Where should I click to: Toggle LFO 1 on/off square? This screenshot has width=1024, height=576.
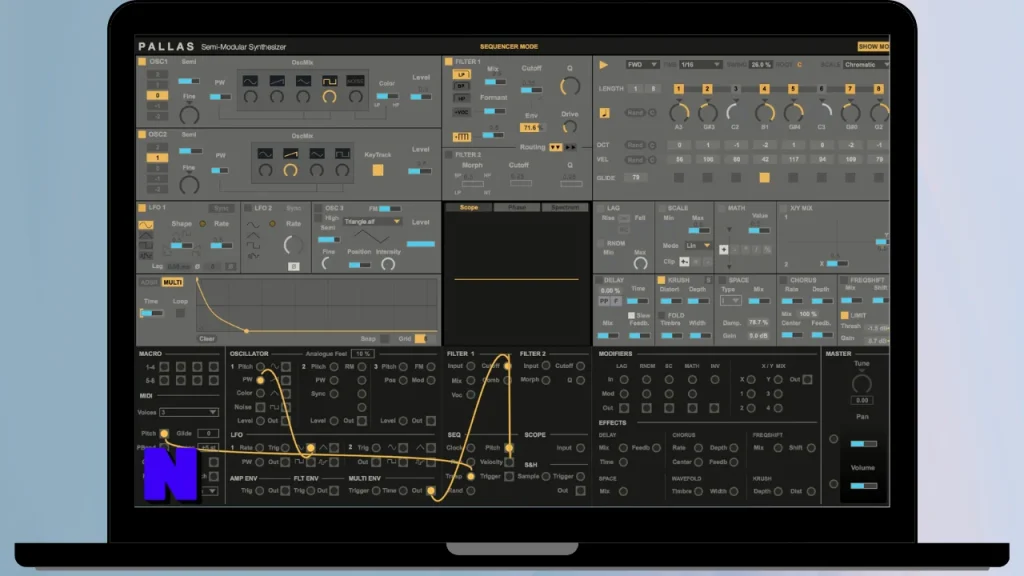[x=142, y=208]
